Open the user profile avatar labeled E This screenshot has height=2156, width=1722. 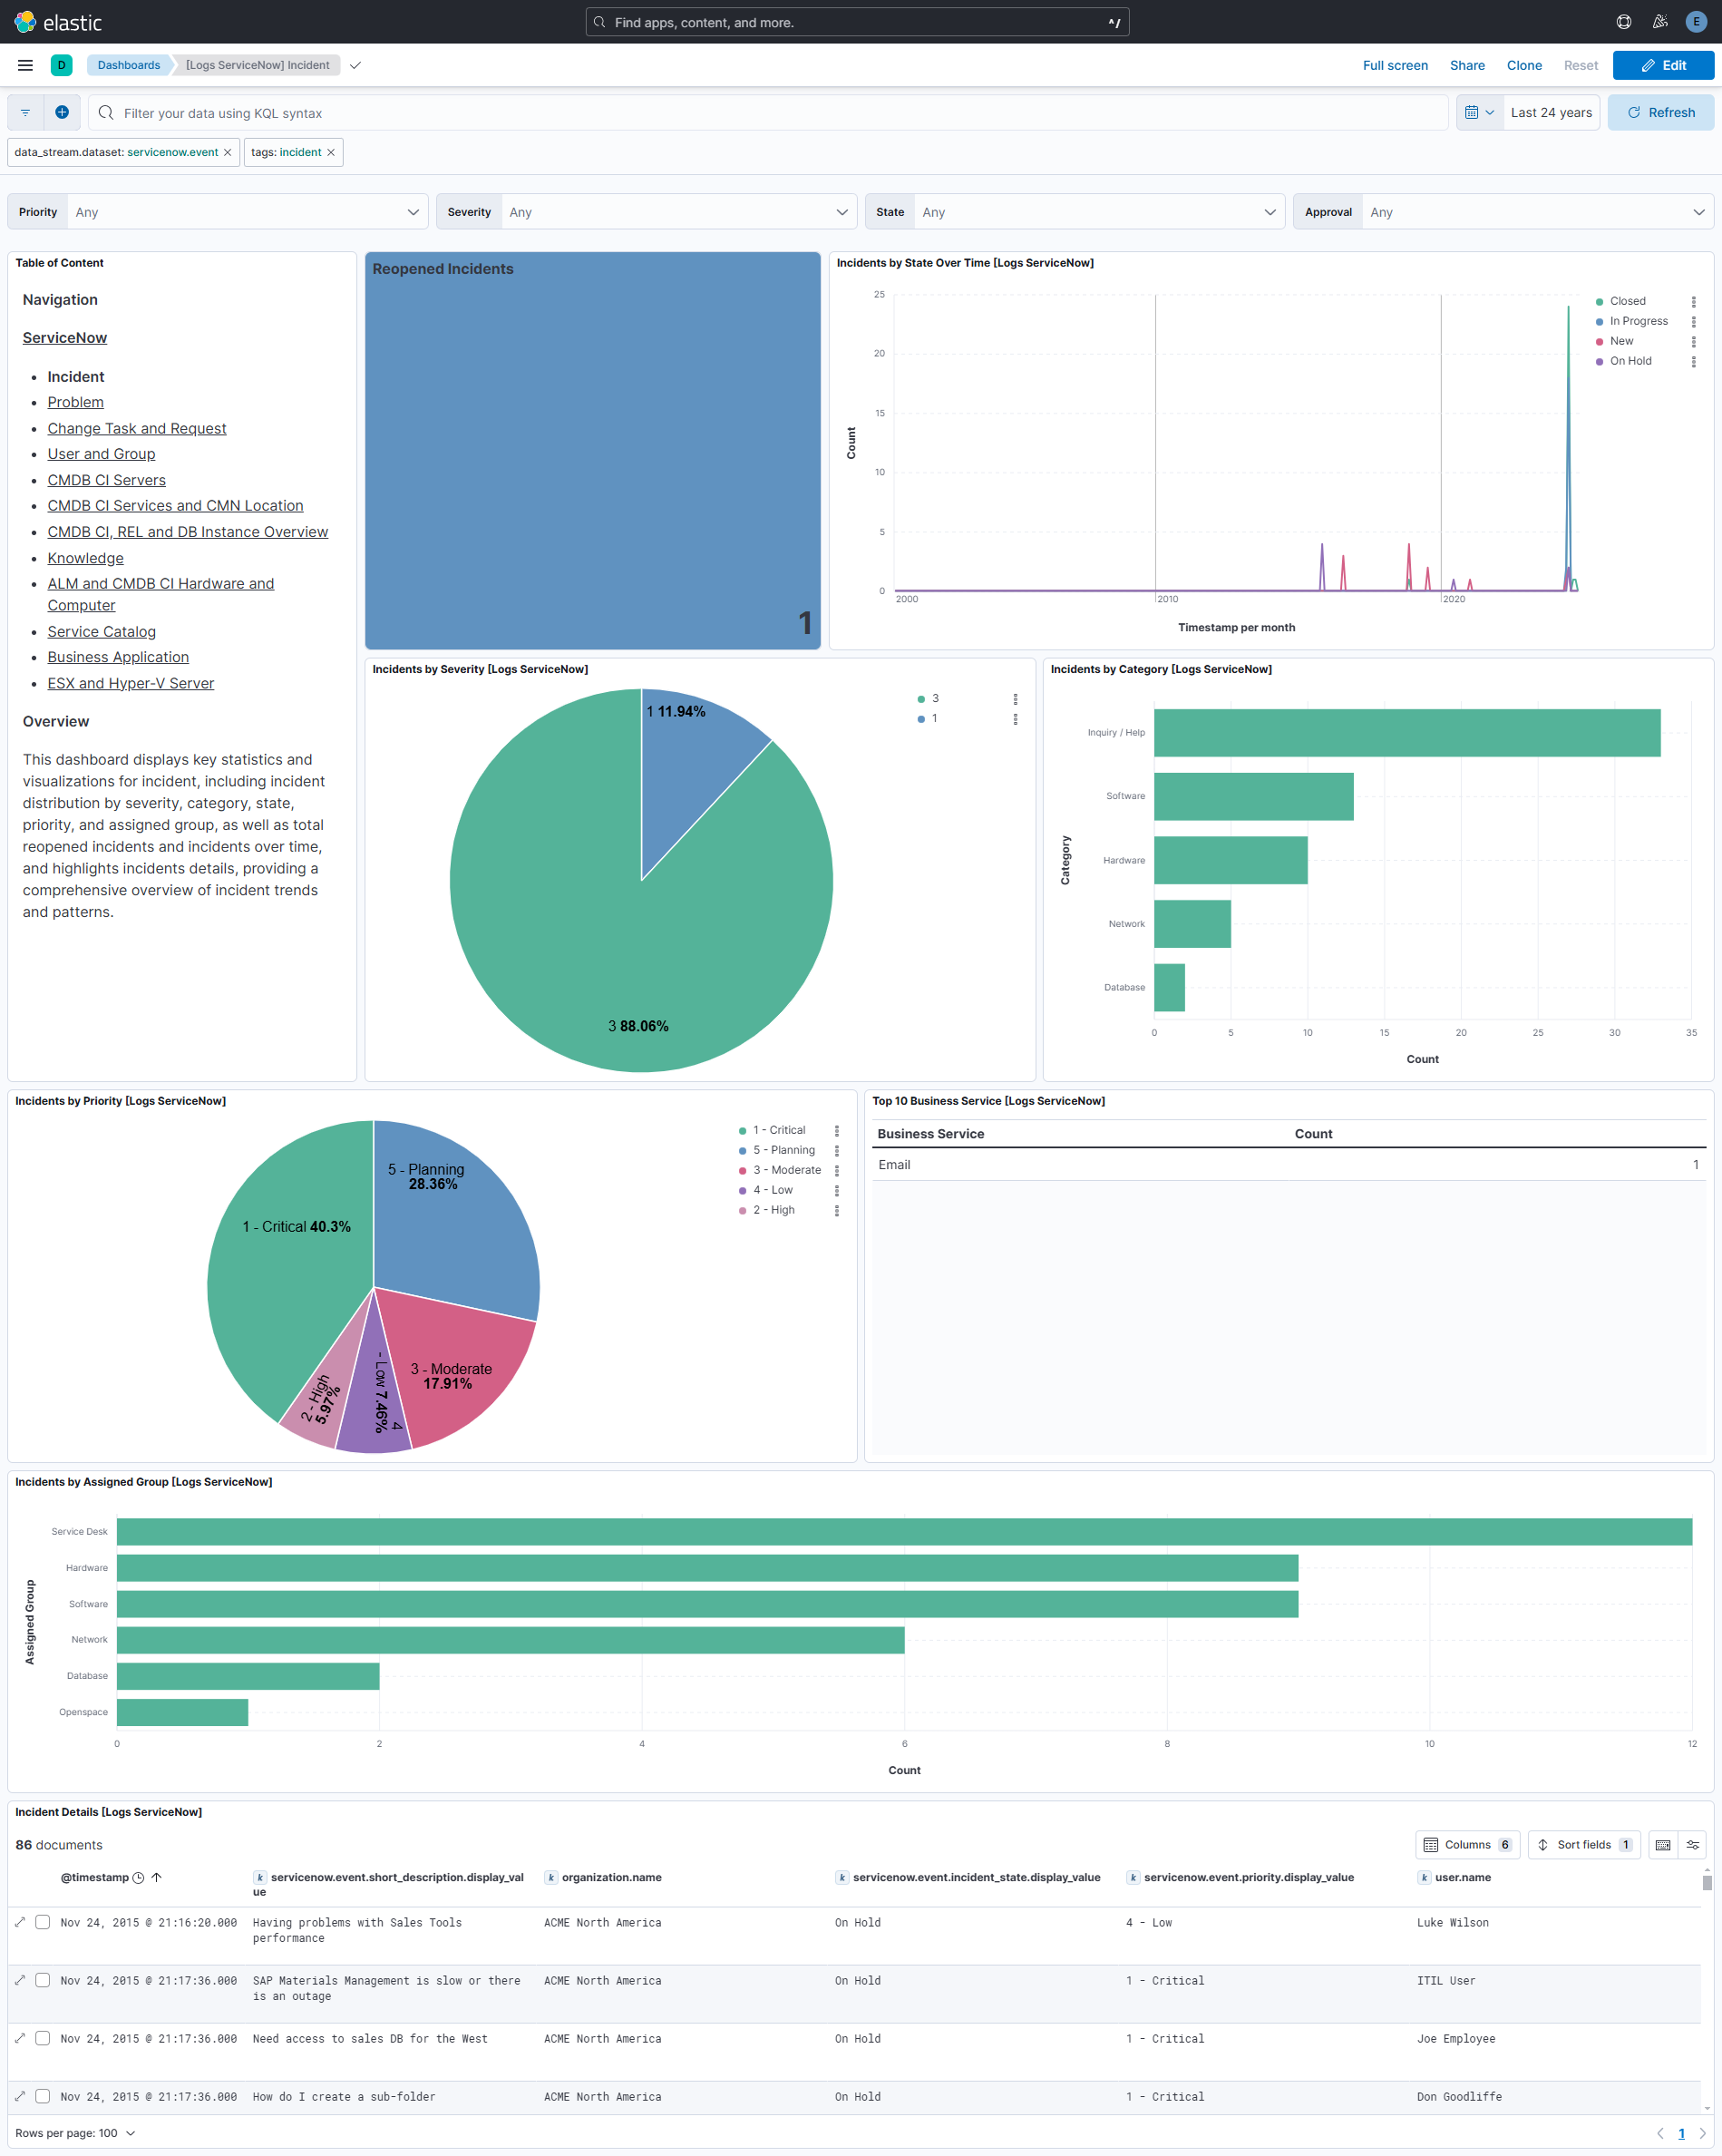tap(1695, 21)
